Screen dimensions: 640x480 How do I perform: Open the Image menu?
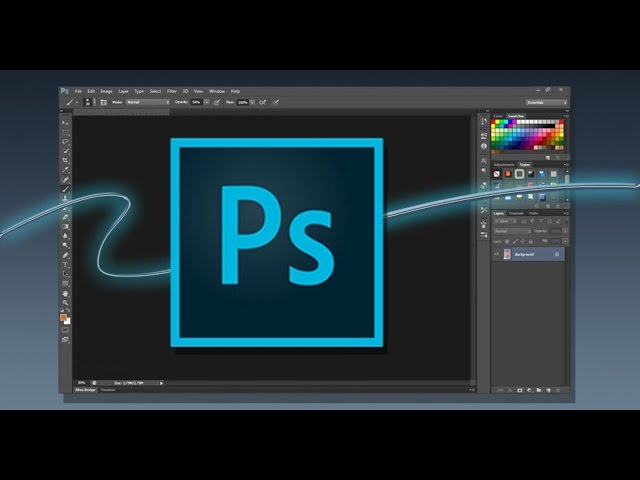click(107, 91)
